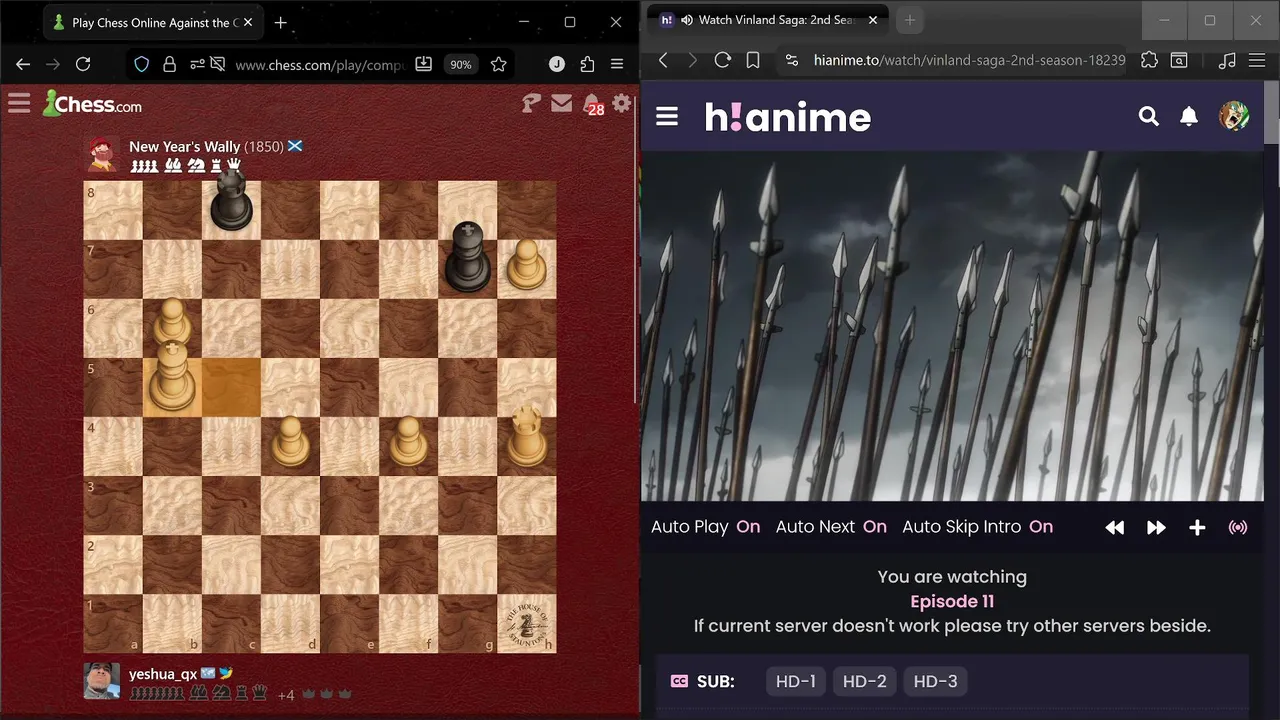This screenshot has width=1280, height=720.
Task: Select the black king on g7
Action: [467, 258]
